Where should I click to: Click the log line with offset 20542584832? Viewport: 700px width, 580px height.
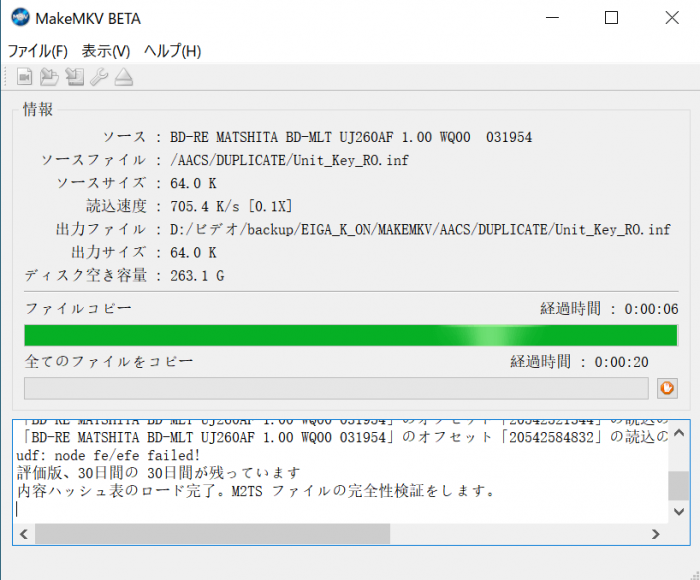pyautogui.click(x=345, y=437)
